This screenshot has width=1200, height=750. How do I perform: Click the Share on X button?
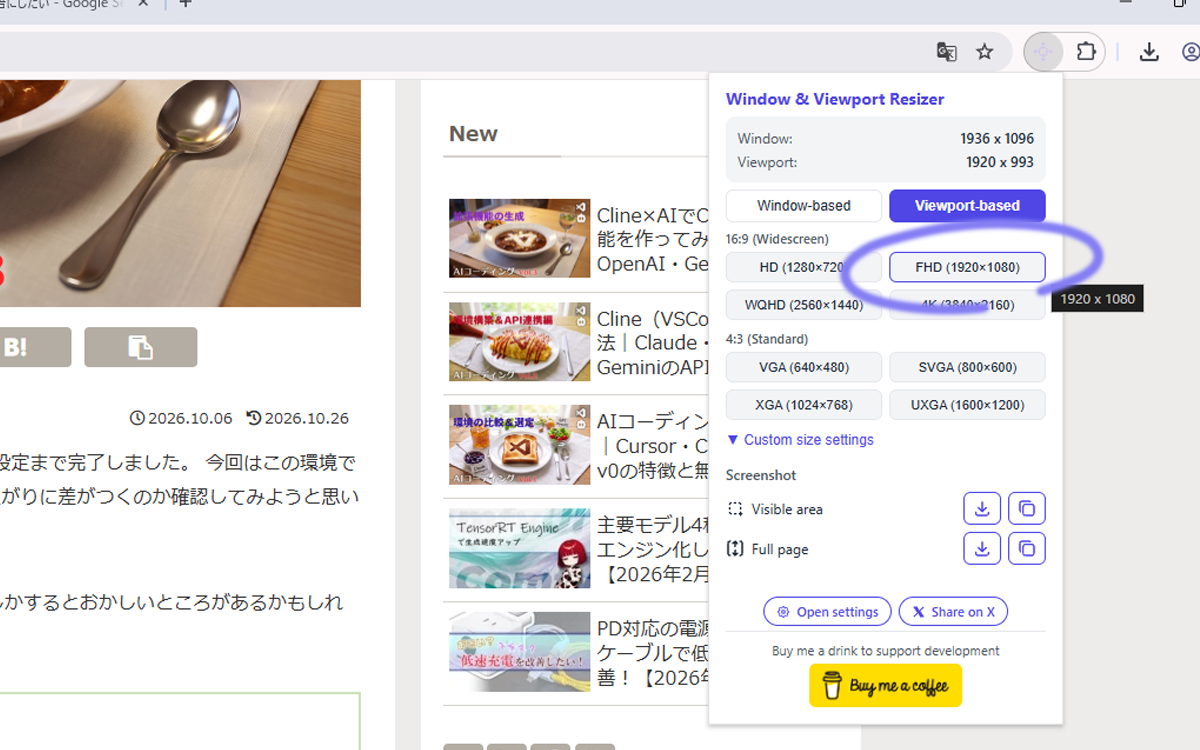pos(953,612)
